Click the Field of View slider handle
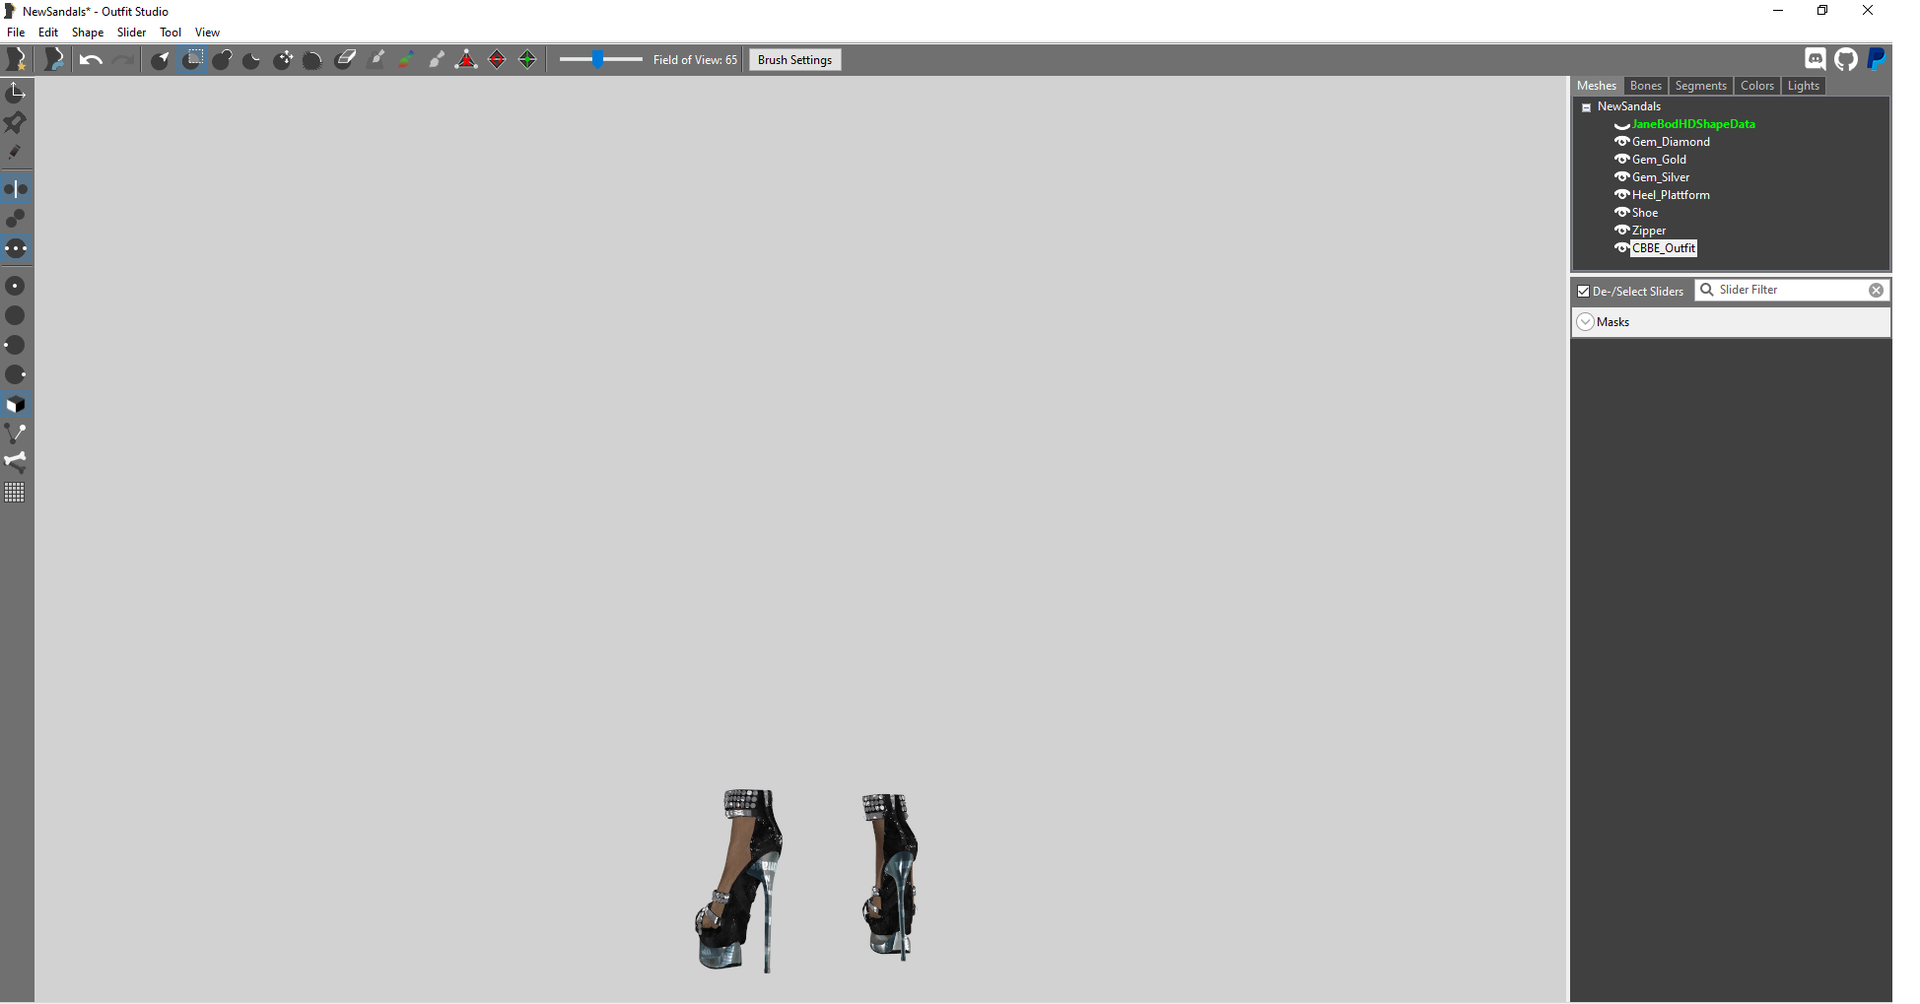 598,60
